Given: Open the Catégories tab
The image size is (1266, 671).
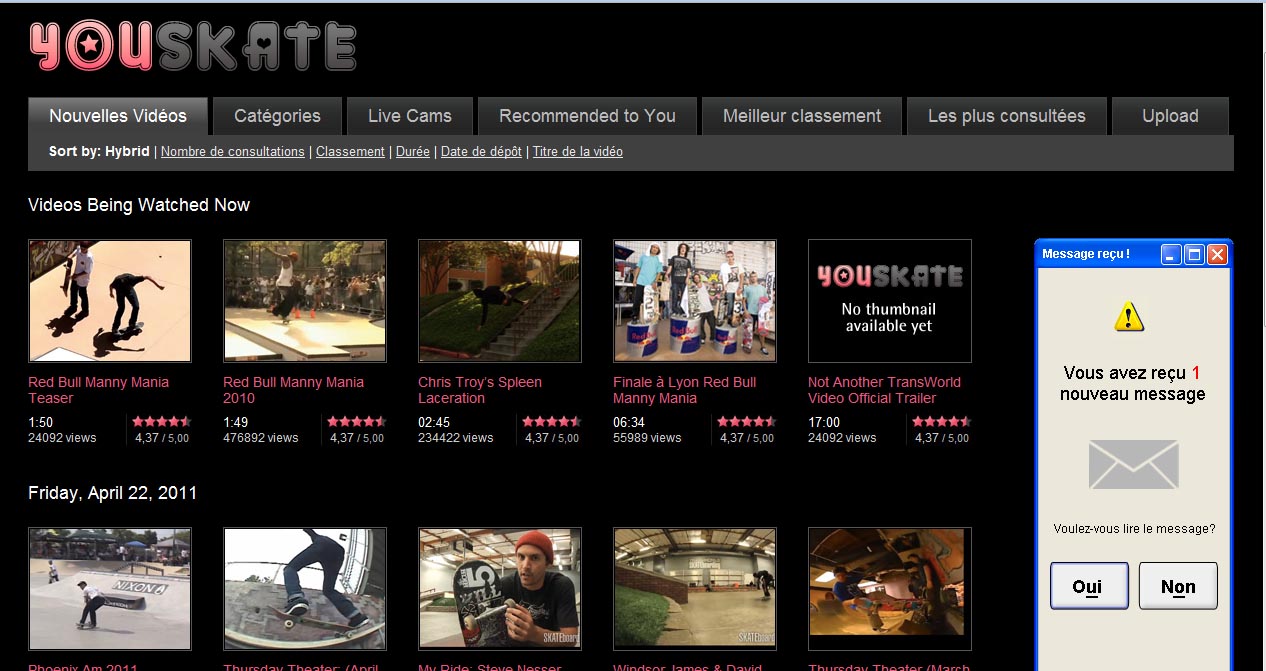Looking at the screenshot, I should (277, 116).
